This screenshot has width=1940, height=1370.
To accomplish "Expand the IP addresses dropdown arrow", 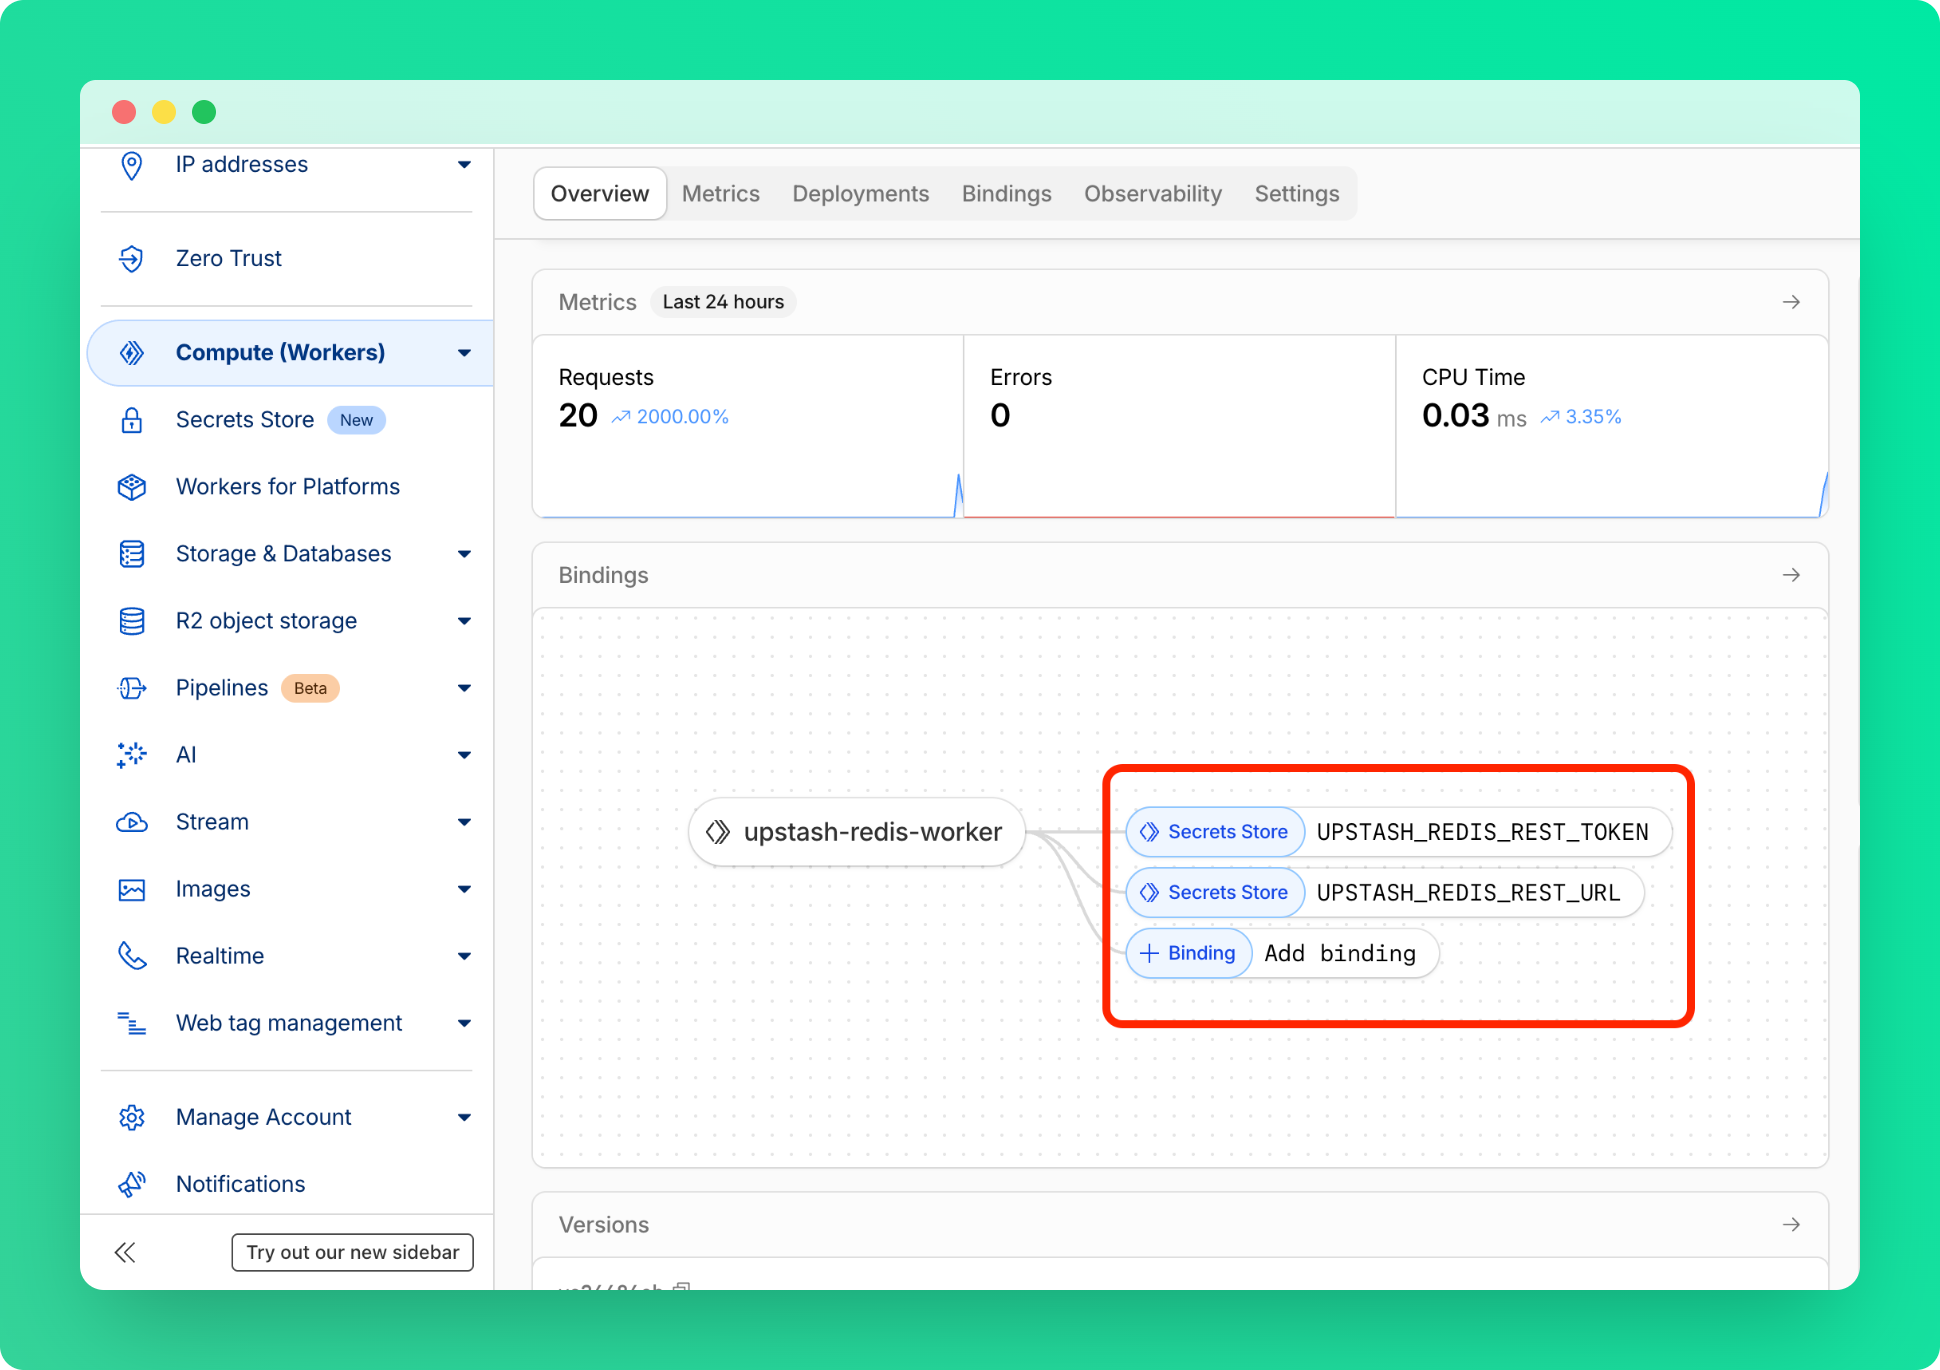I will 464,165.
